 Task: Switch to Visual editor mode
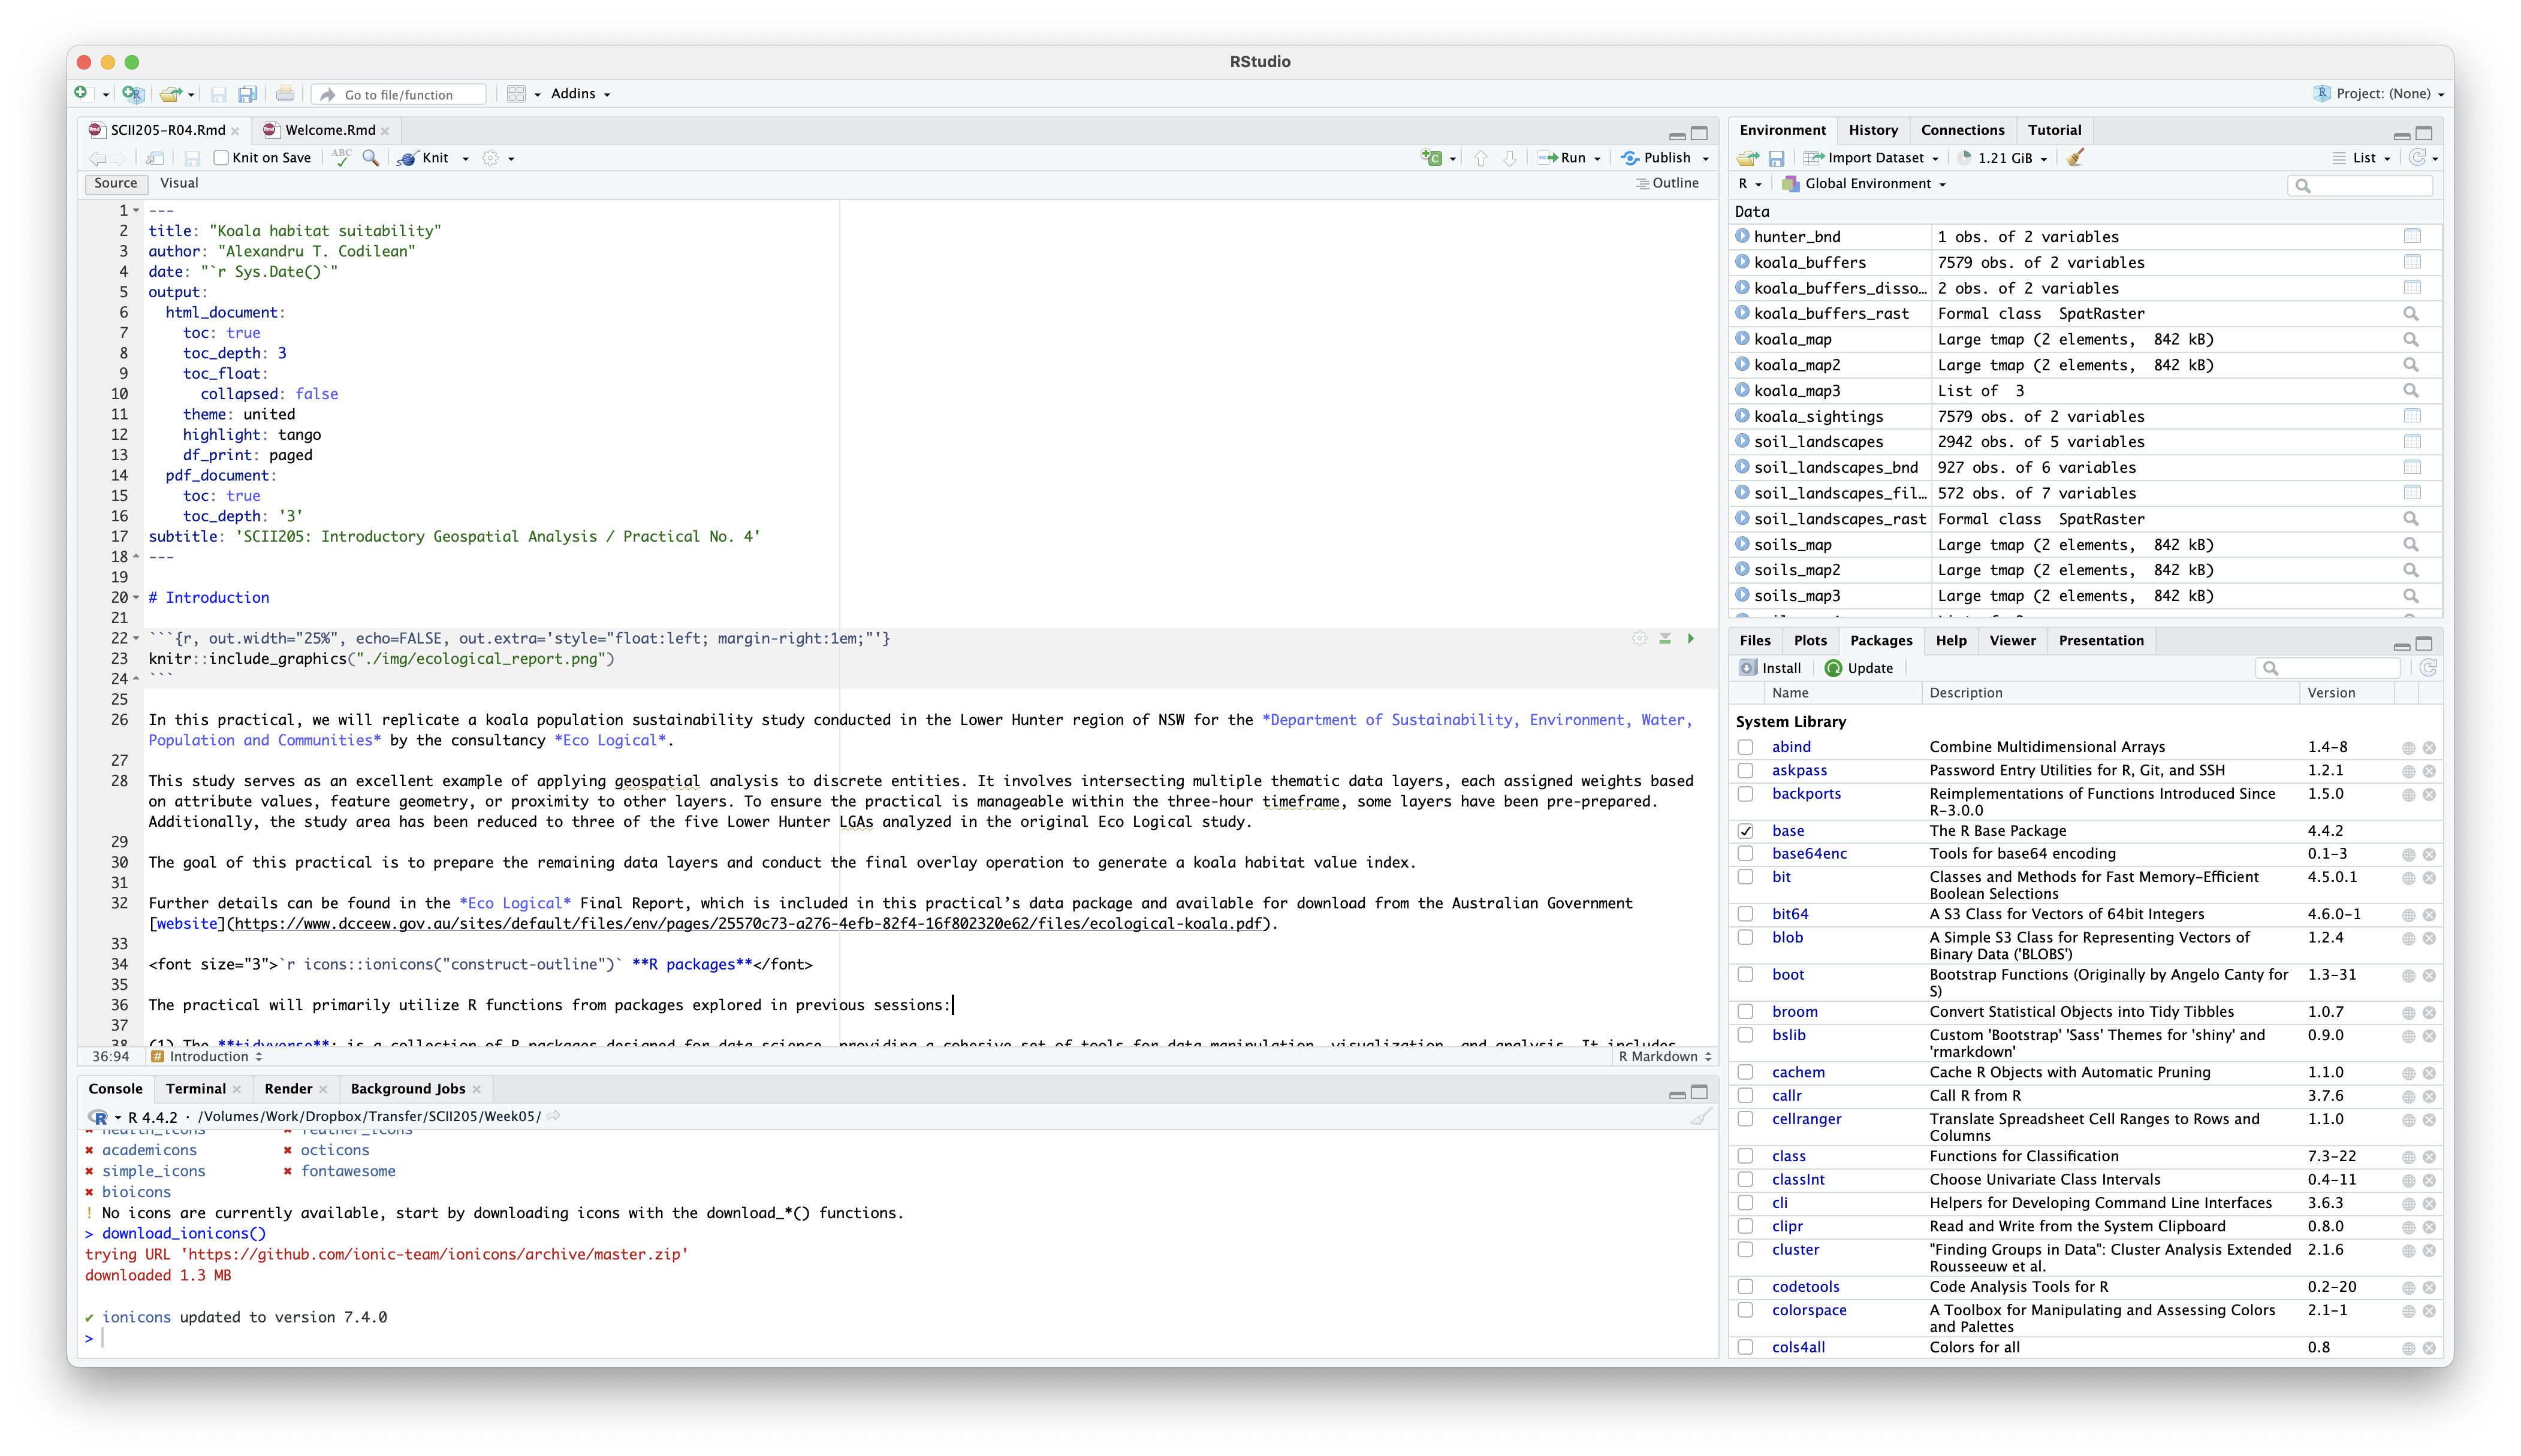(x=179, y=183)
